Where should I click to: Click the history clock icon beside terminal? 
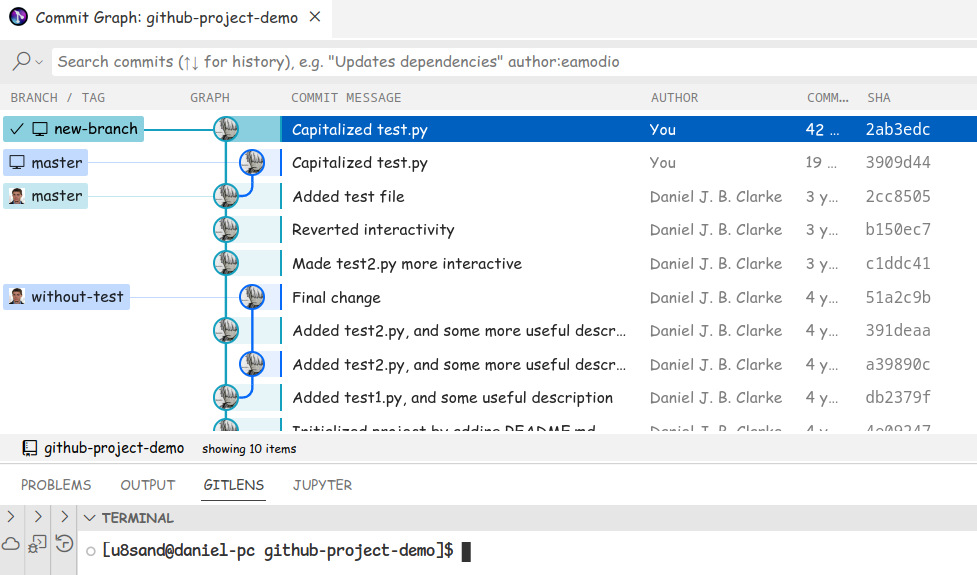64,544
